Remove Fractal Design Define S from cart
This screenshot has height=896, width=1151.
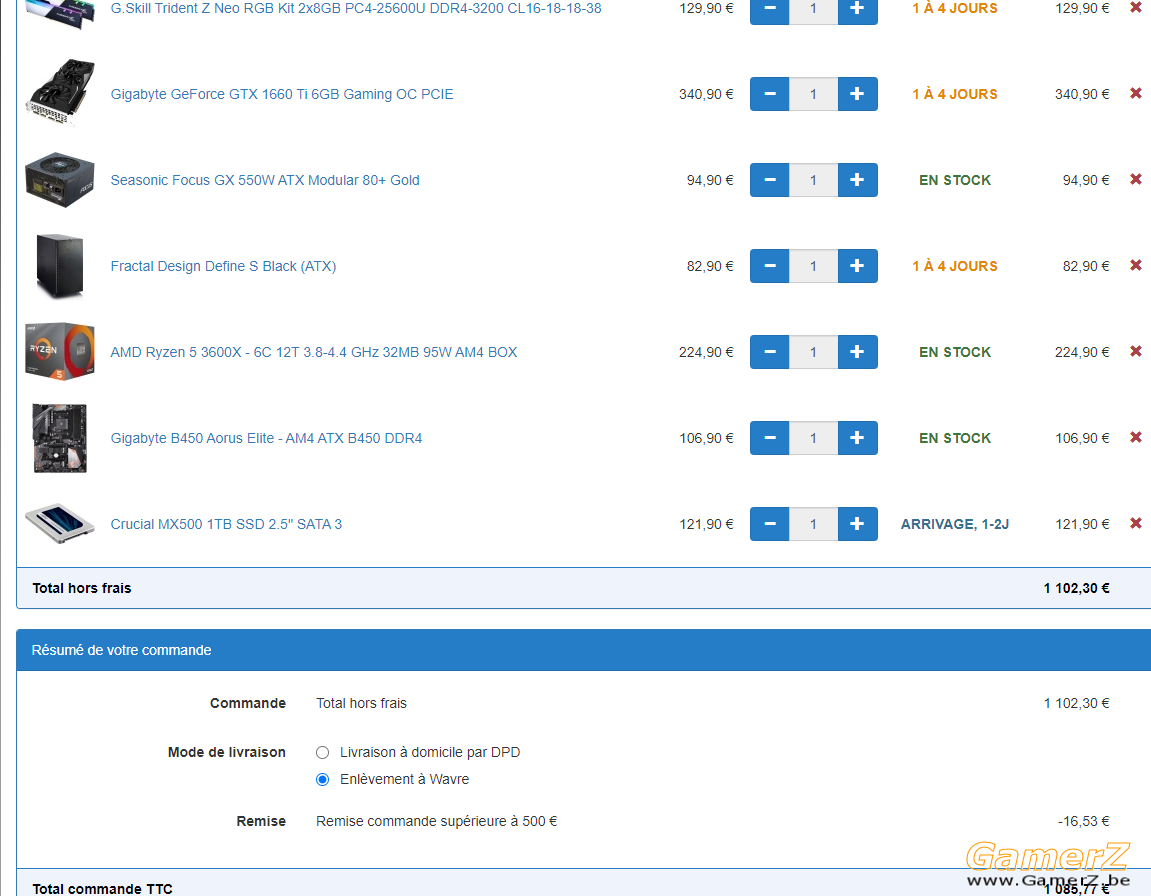(x=1136, y=265)
